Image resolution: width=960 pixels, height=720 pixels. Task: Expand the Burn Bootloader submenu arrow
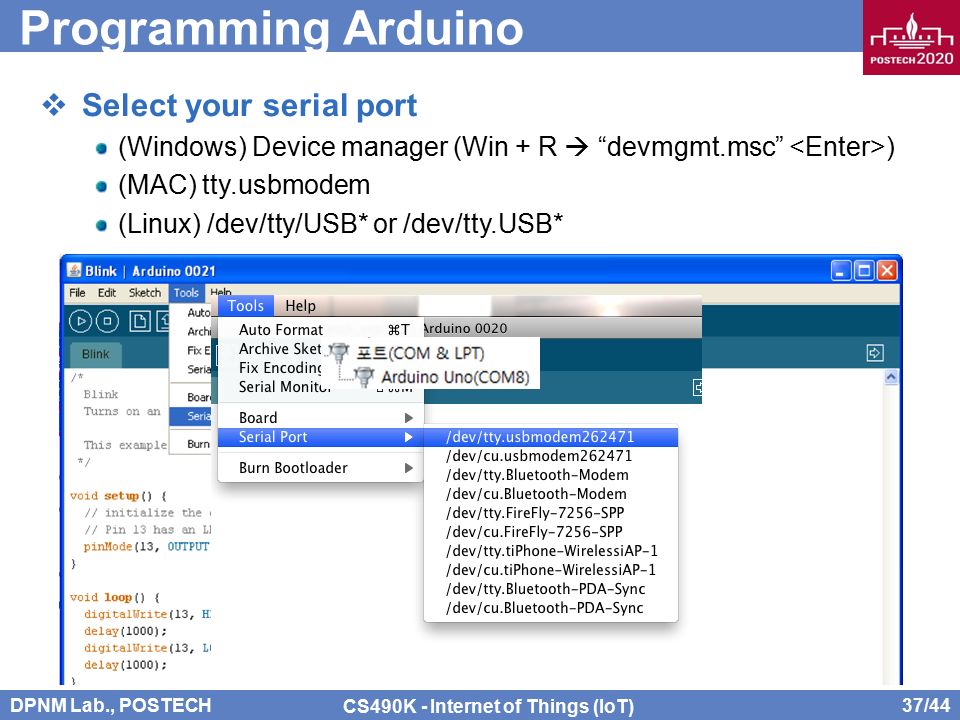tap(408, 468)
